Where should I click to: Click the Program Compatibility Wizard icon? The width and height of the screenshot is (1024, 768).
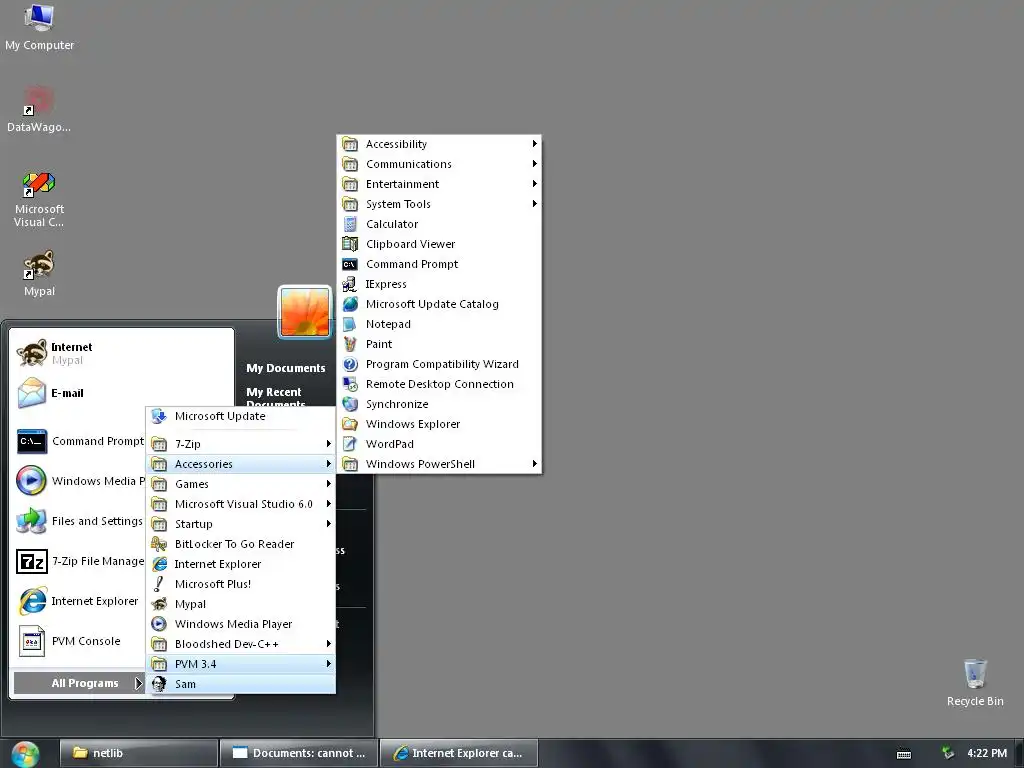350,364
